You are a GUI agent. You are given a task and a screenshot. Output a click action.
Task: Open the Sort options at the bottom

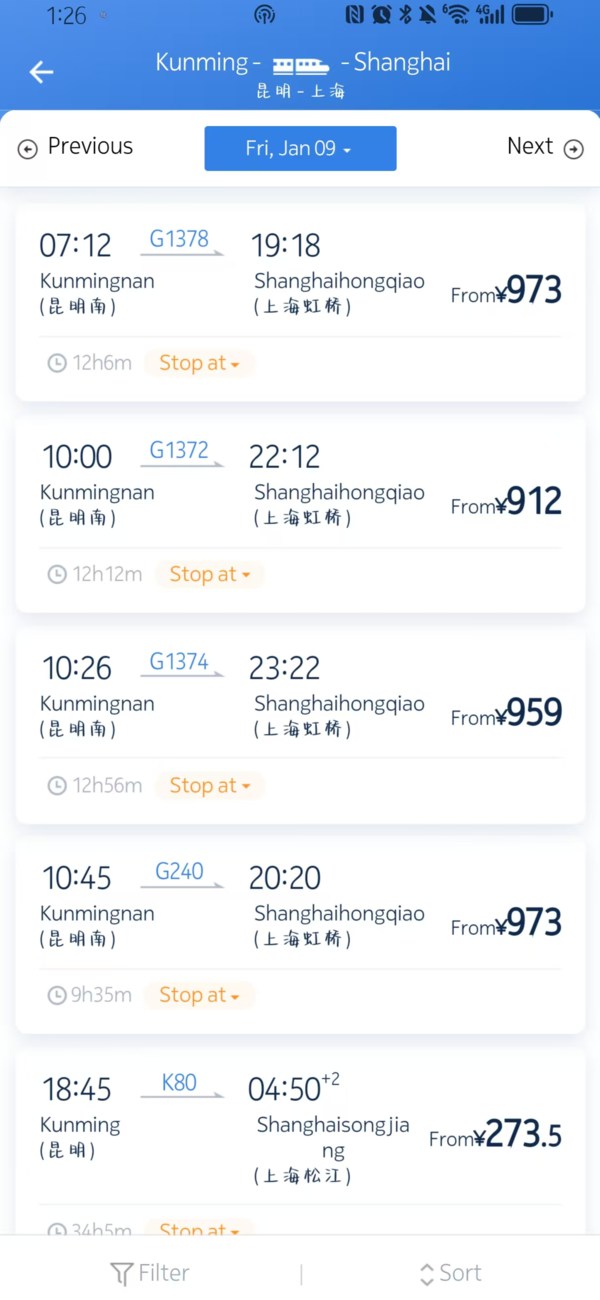[x=449, y=1272]
